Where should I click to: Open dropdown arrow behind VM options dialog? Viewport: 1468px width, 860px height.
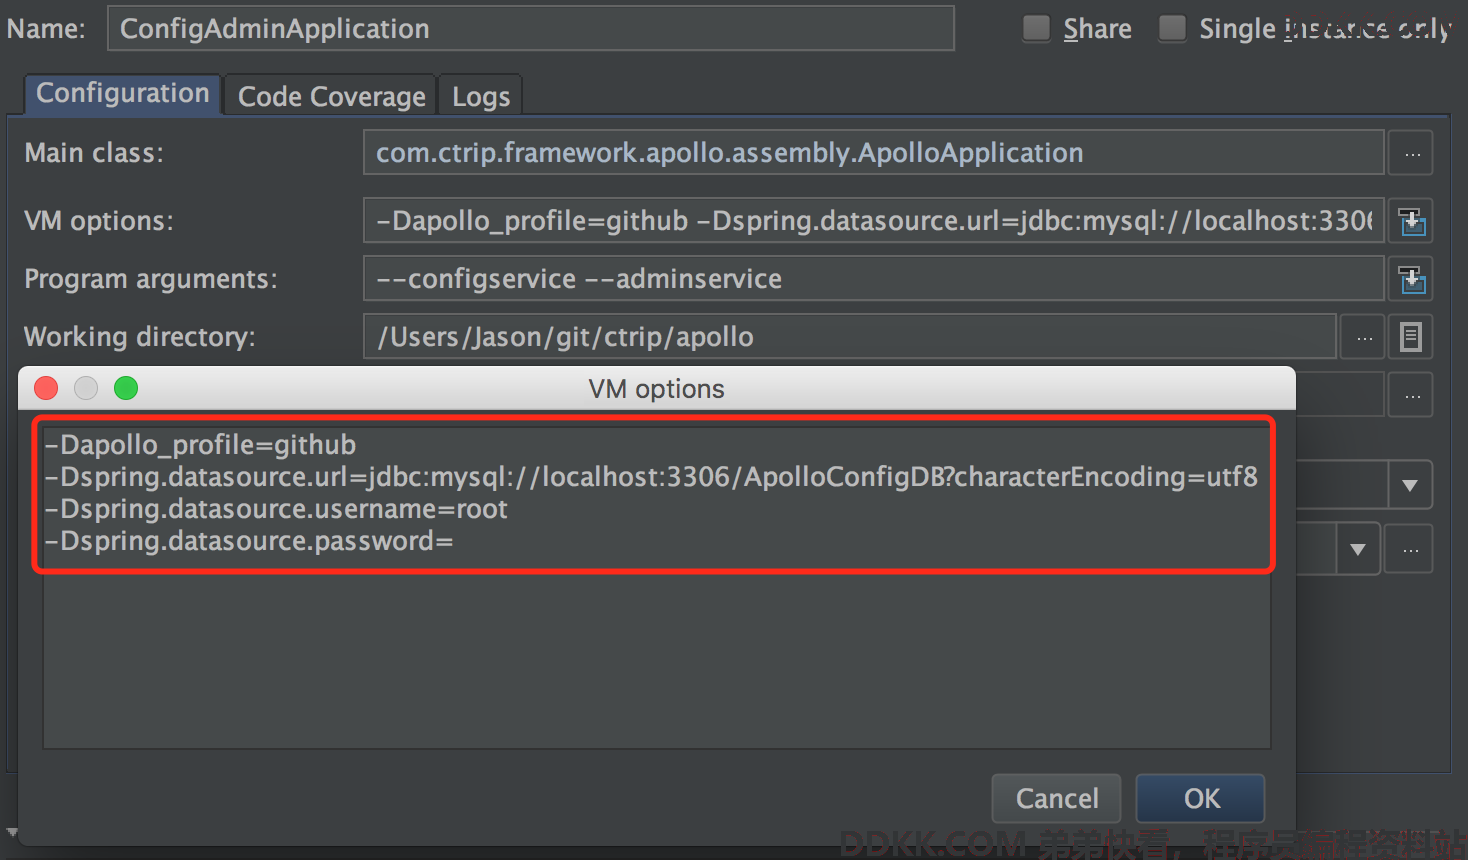click(x=1410, y=486)
